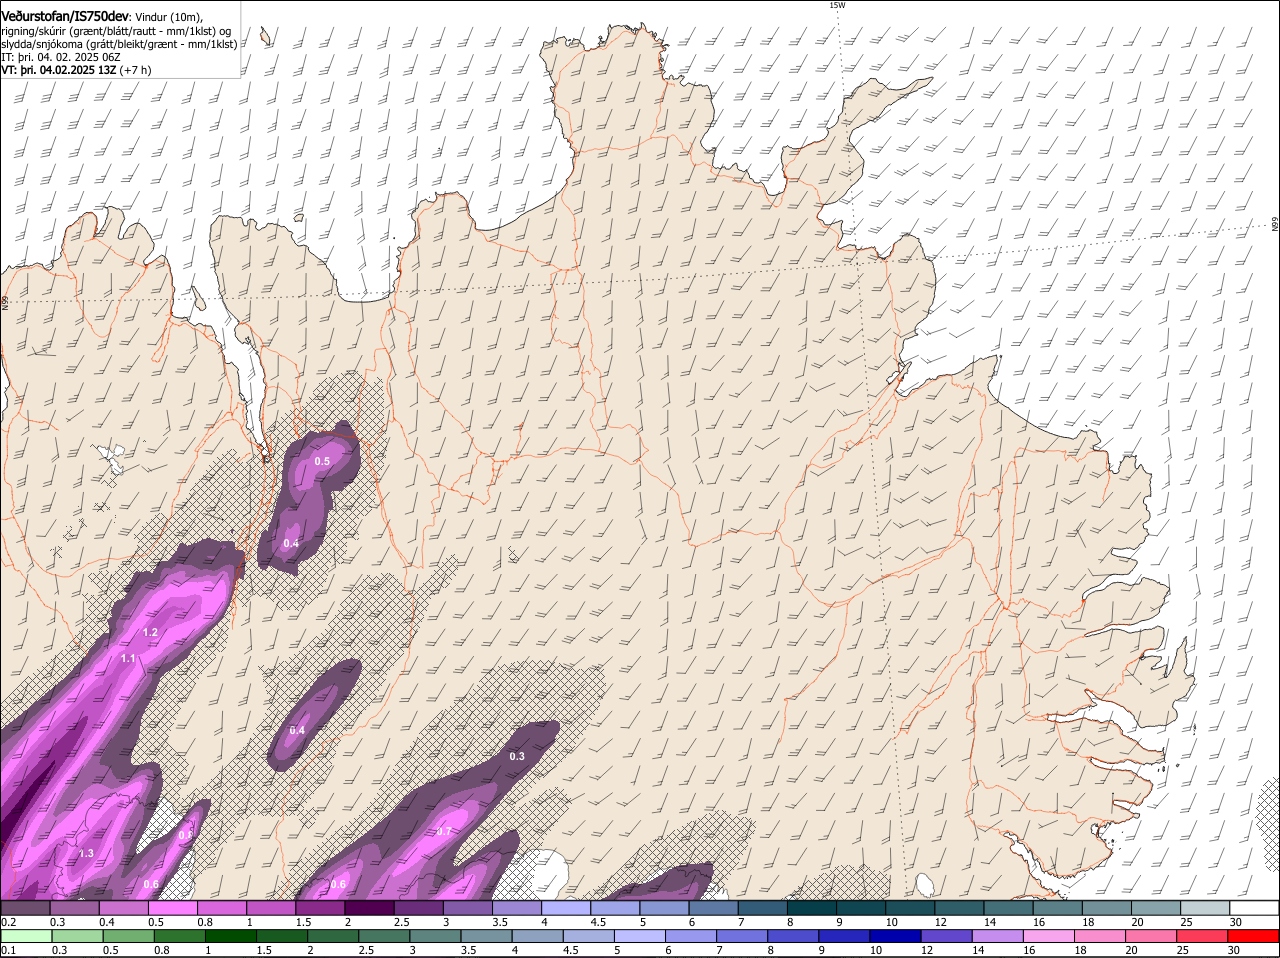This screenshot has width=1280, height=958.
Task: Click the Veðurstofan/IS750dev title text
Action: tap(65, 16)
